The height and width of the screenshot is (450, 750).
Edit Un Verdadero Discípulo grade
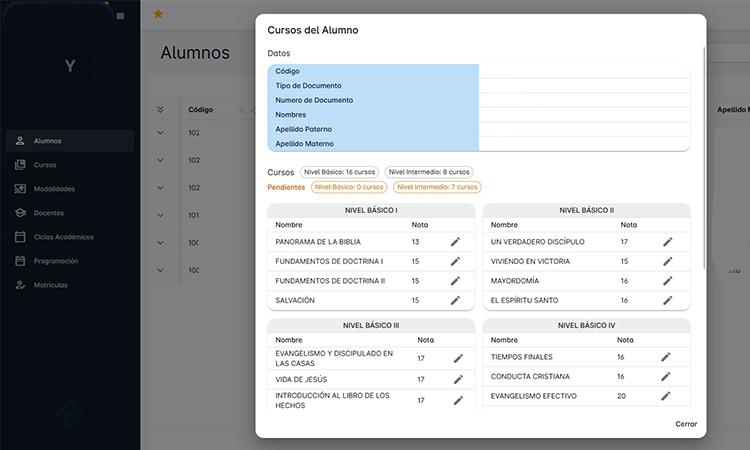coord(667,242)
